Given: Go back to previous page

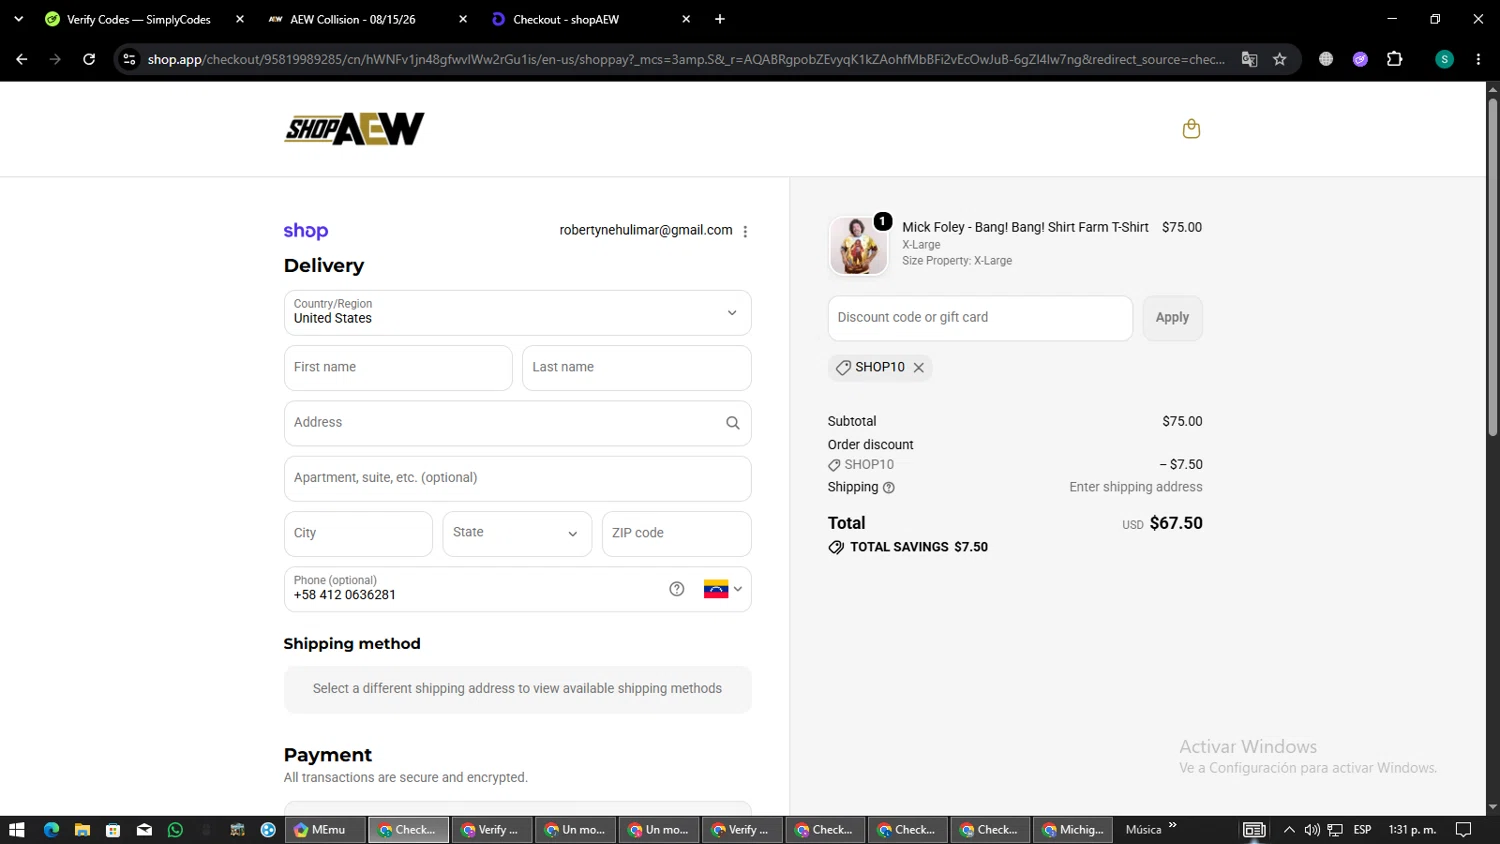Looking at the screenshot, I should click(21, 59).
